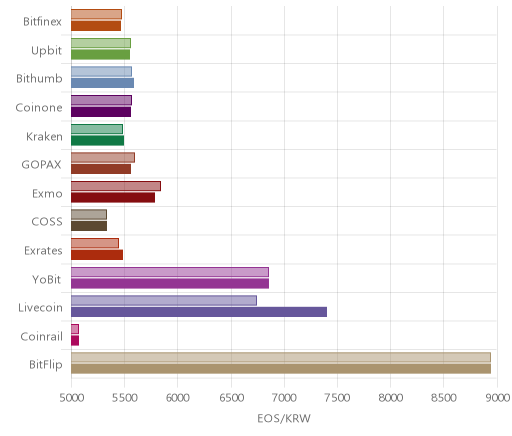Click the EOS/KRW axis title
Screen dimensions: 512x436
tap(284, 418)
